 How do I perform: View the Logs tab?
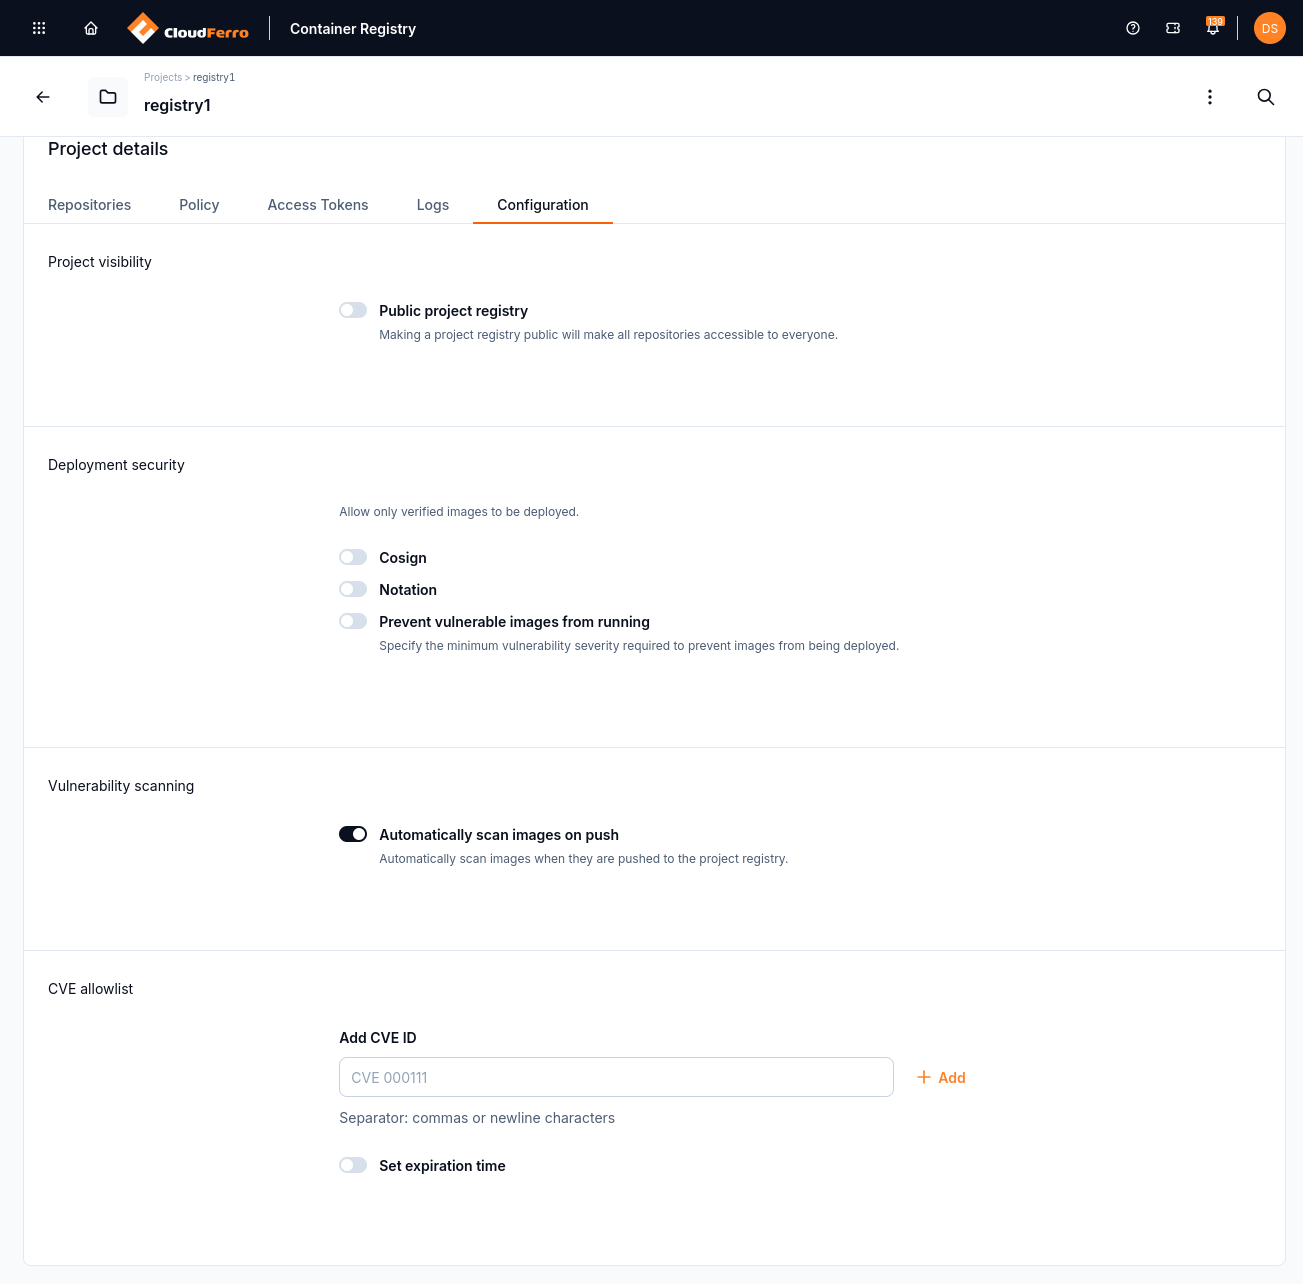tap(433, 205)
